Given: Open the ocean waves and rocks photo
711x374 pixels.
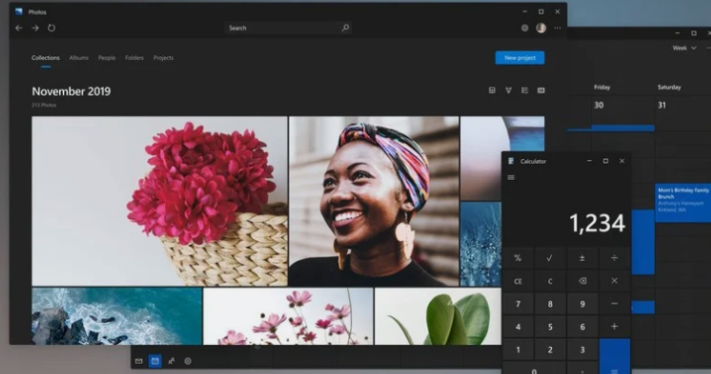Looking at the screenshot, I should pos(117,316).
